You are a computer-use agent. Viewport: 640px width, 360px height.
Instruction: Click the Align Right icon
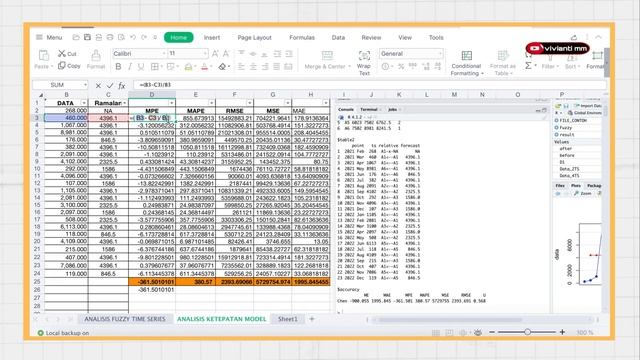point(265,67)
